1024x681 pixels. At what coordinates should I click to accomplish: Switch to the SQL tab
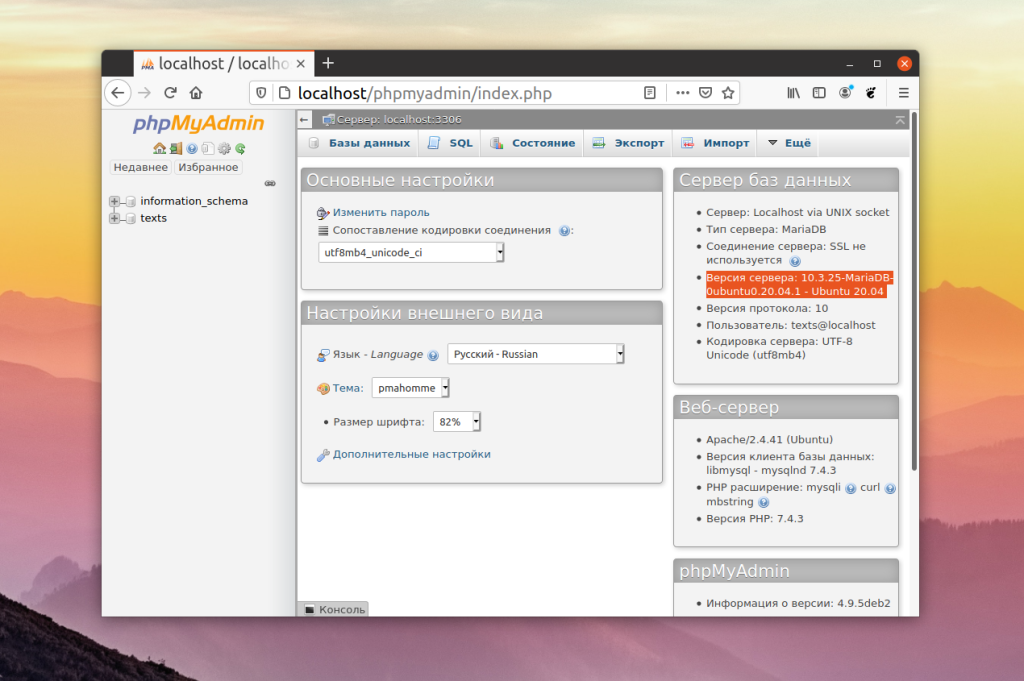(450, 143)
